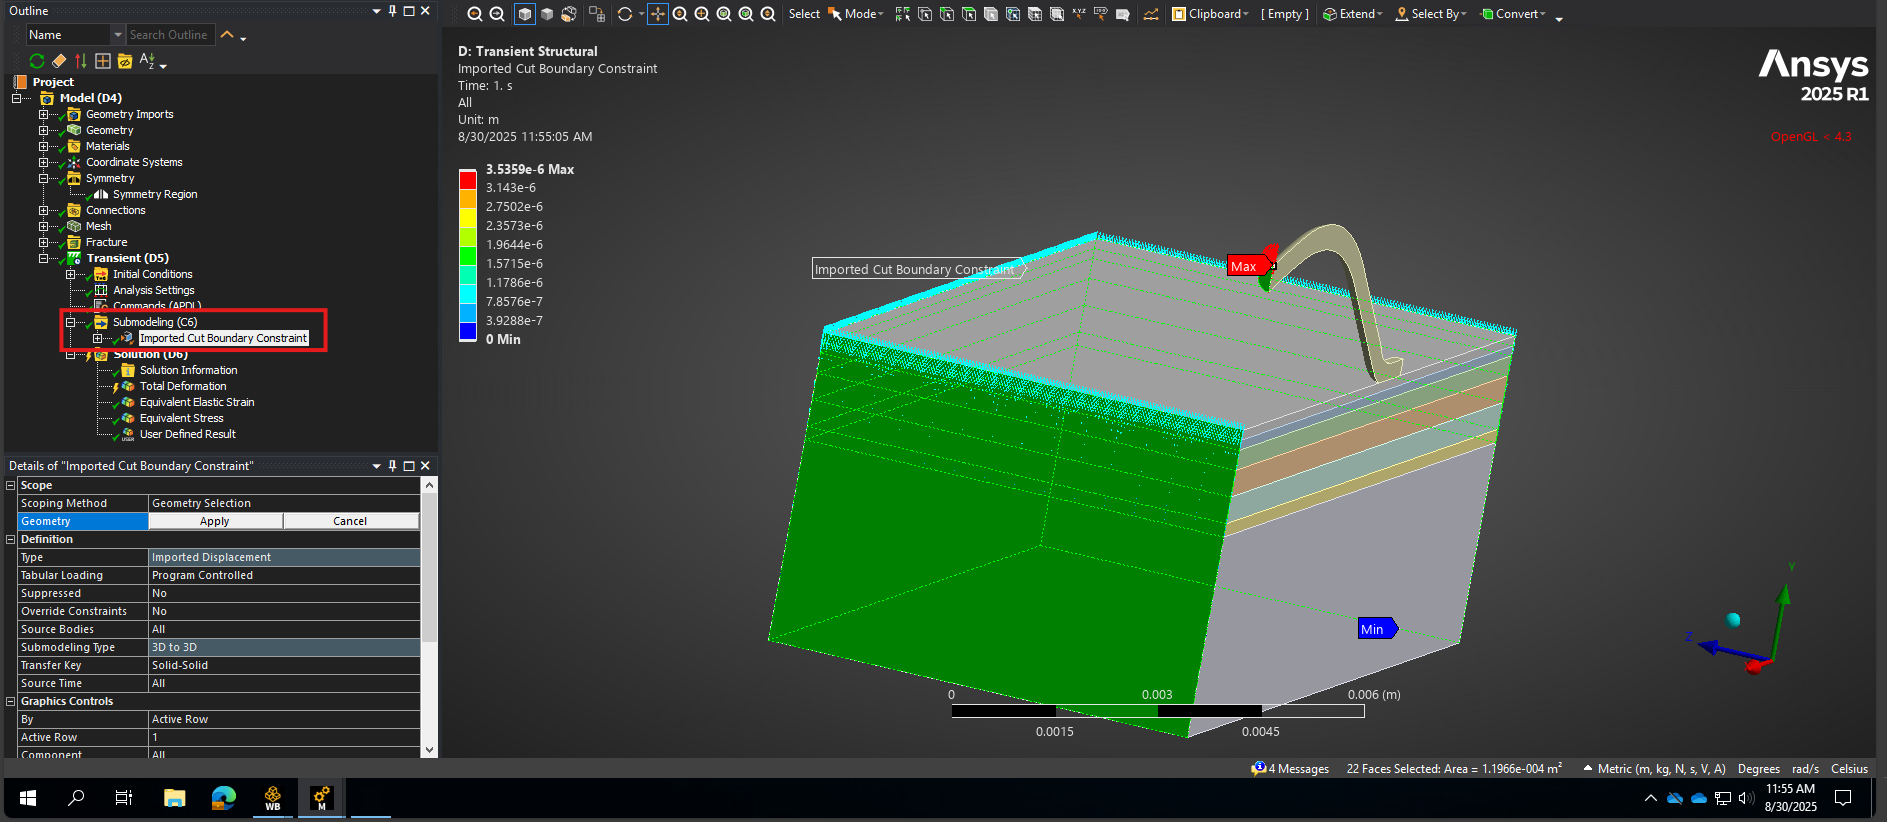Open the Name filter combo box
Viewport: 1887px width, 822px height.
[75, 35]
